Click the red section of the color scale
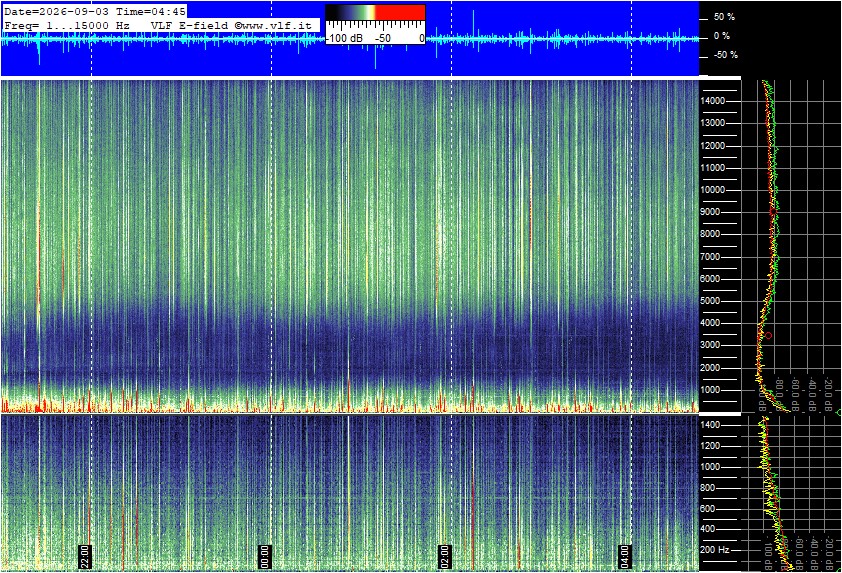 (400, 12)
